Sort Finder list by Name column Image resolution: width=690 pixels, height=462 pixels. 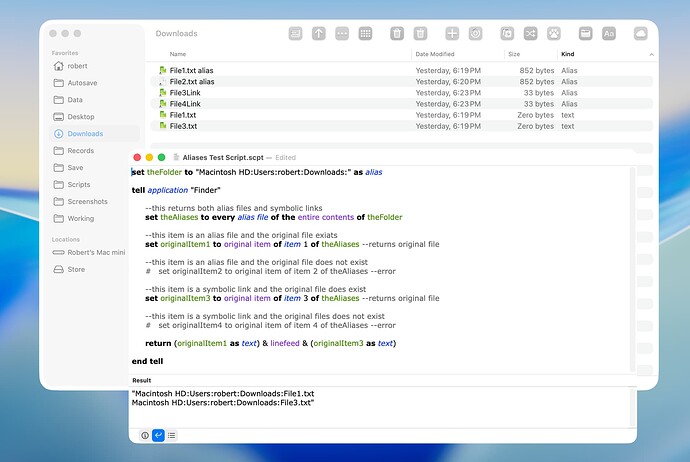178,54
